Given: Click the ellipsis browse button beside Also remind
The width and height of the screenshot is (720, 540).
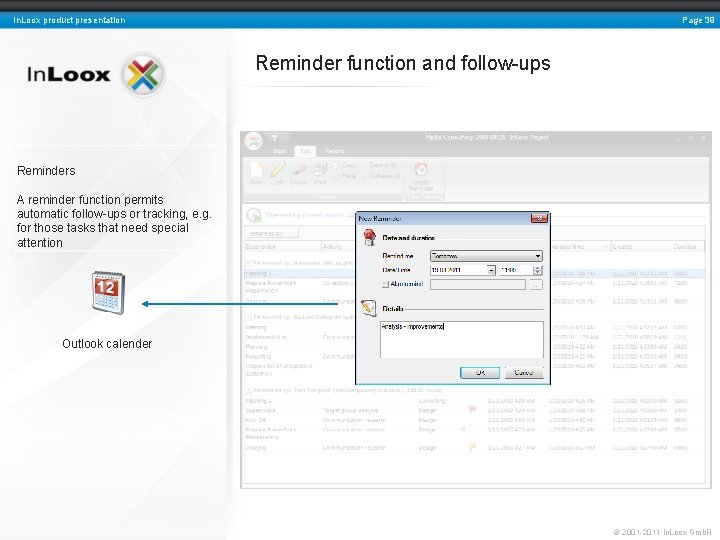Looking at the screenshot, I should click(x=535, y=285).
